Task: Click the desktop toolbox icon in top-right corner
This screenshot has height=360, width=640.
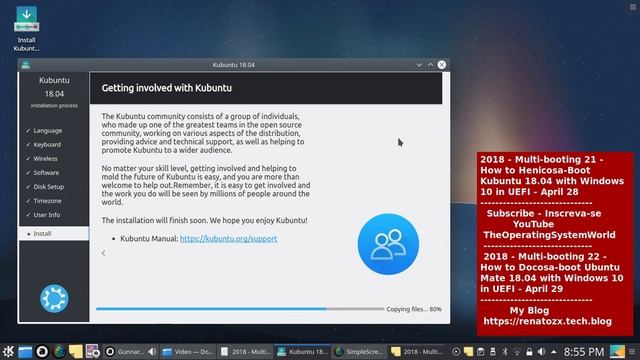Action: tap(633, 7)
